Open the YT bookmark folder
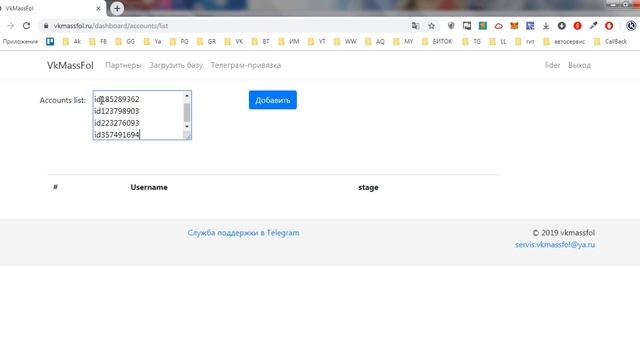This screenshot has width=640, height=360. (317, 41)
